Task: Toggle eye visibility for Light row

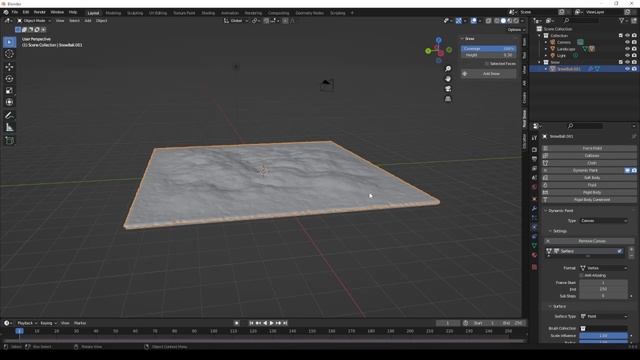Action: (627, 56)
